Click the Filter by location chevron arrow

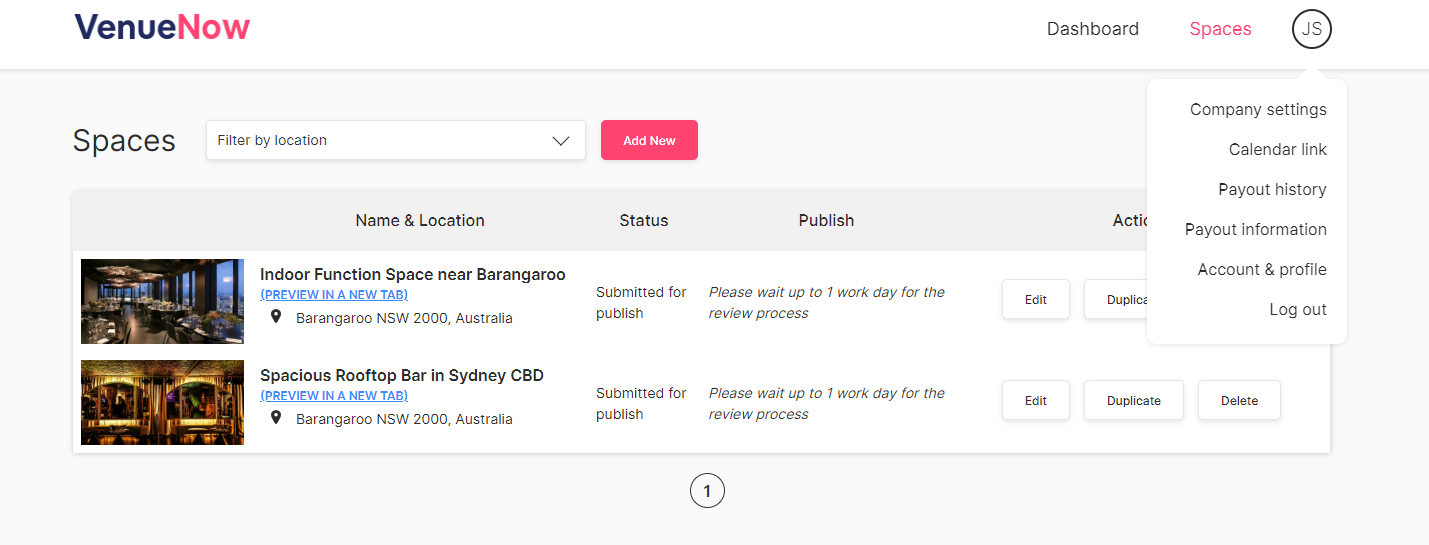(561, 141)
